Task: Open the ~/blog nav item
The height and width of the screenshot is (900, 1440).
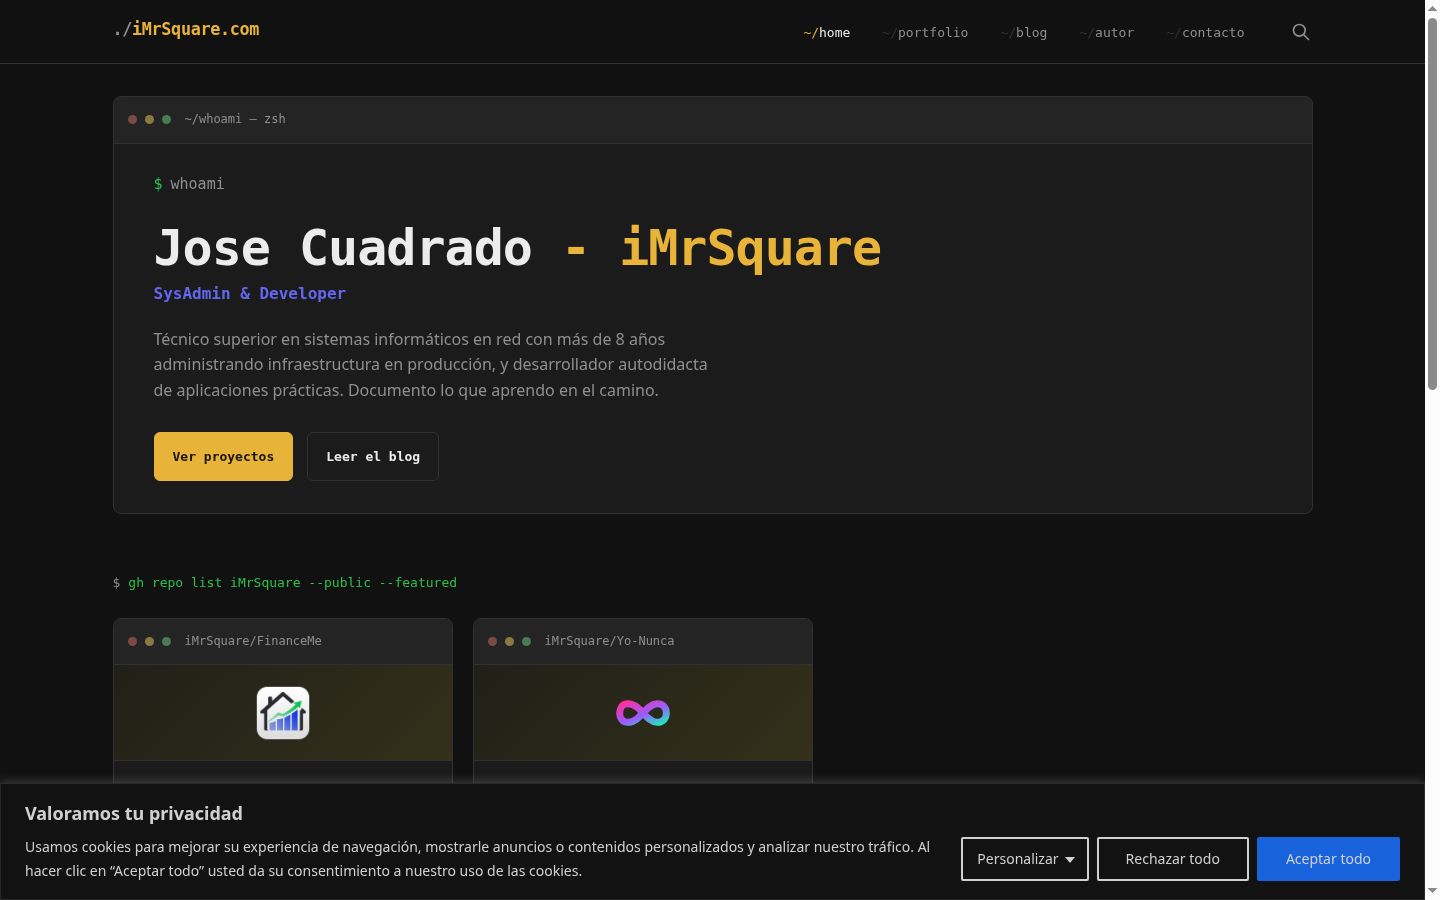Action: click(1024, 33)
